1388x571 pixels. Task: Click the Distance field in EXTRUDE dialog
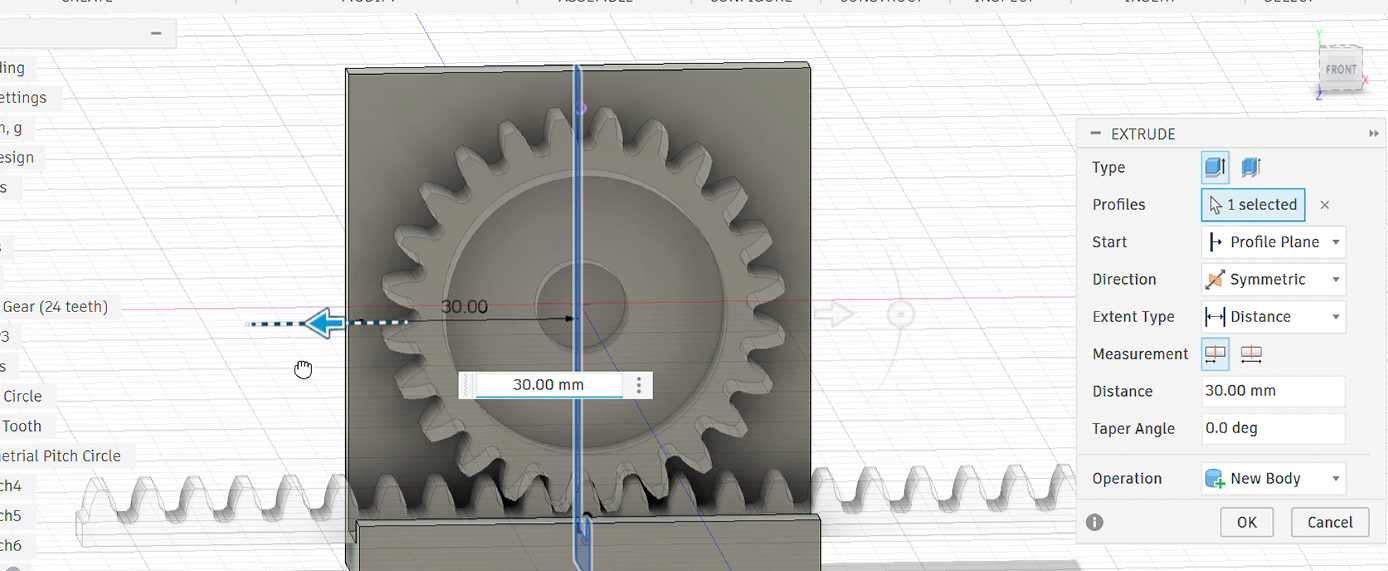1273,391
